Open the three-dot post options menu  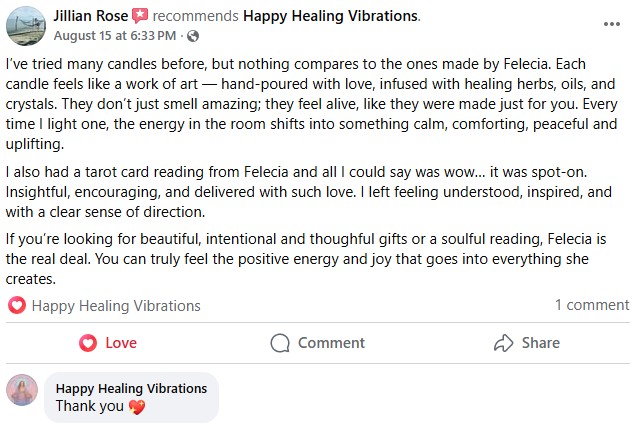point(611,24)
